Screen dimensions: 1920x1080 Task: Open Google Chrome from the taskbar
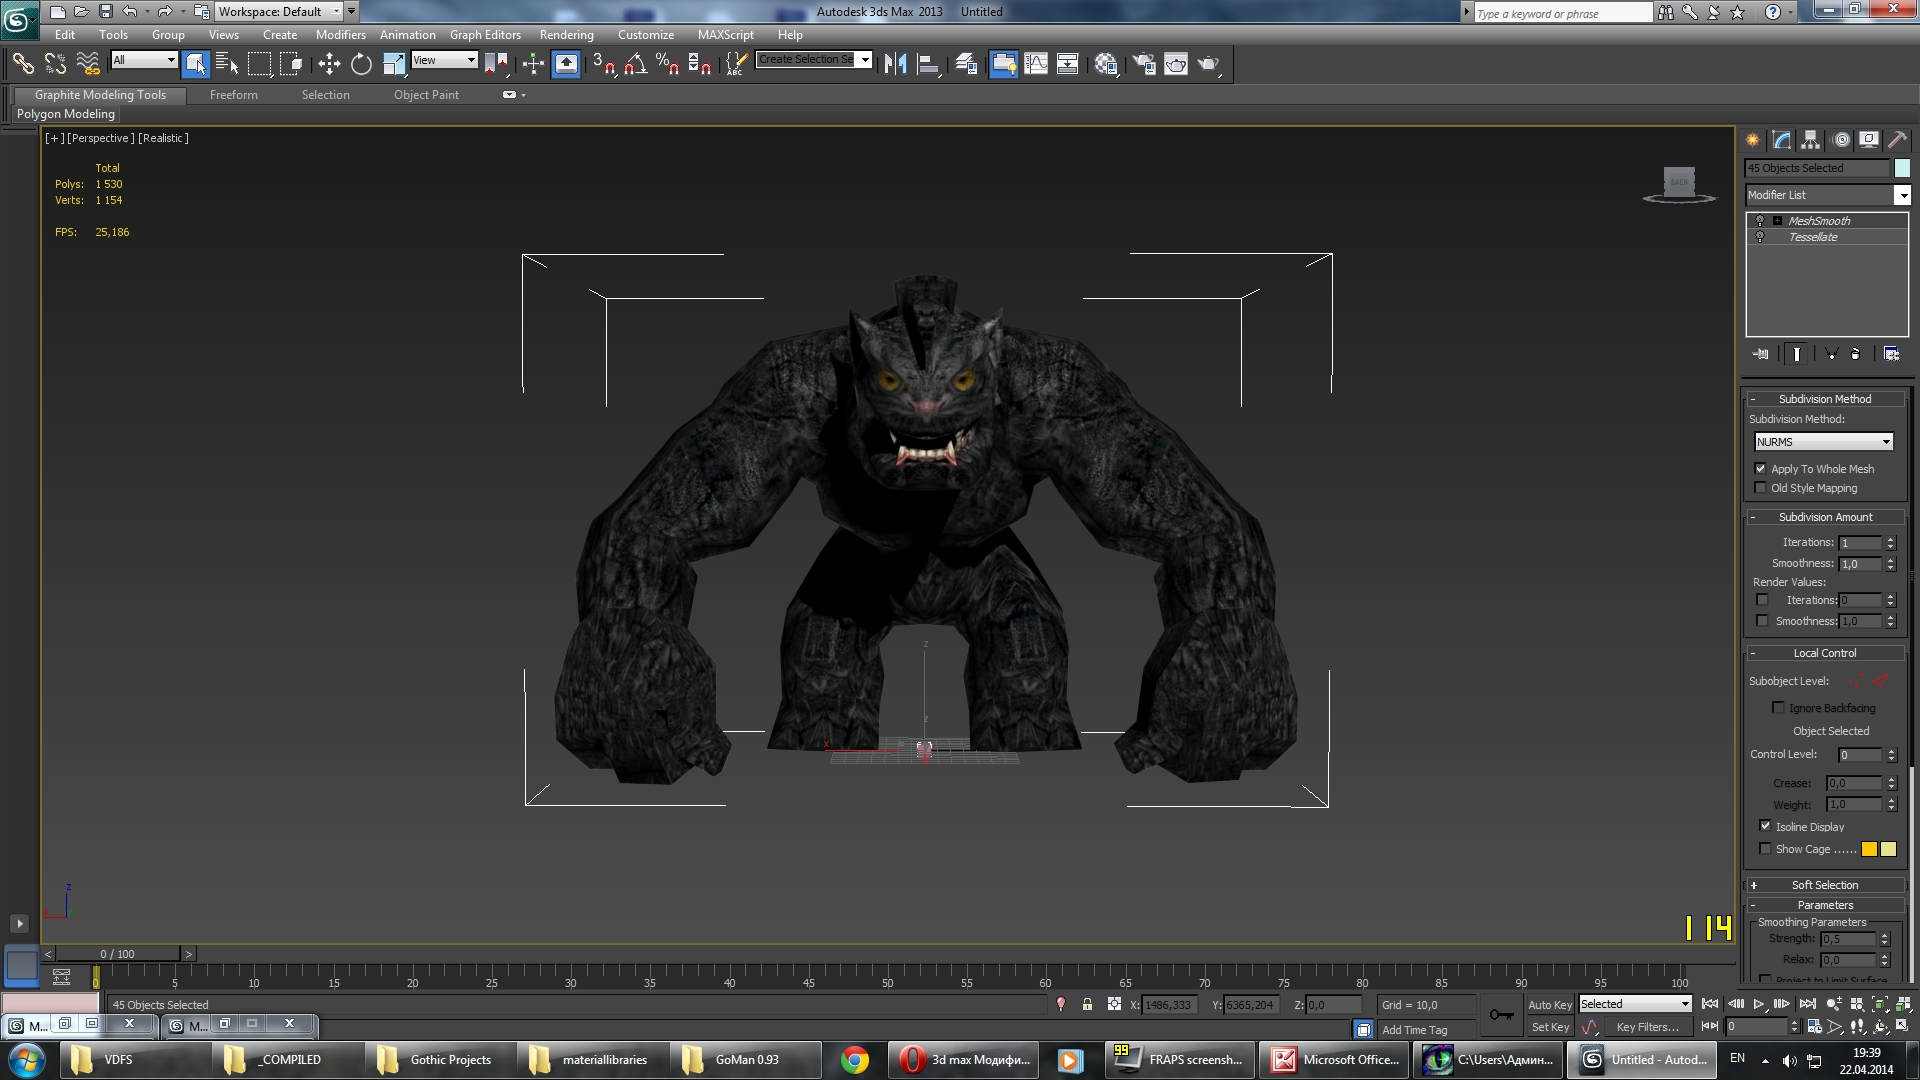(855, 1060)
